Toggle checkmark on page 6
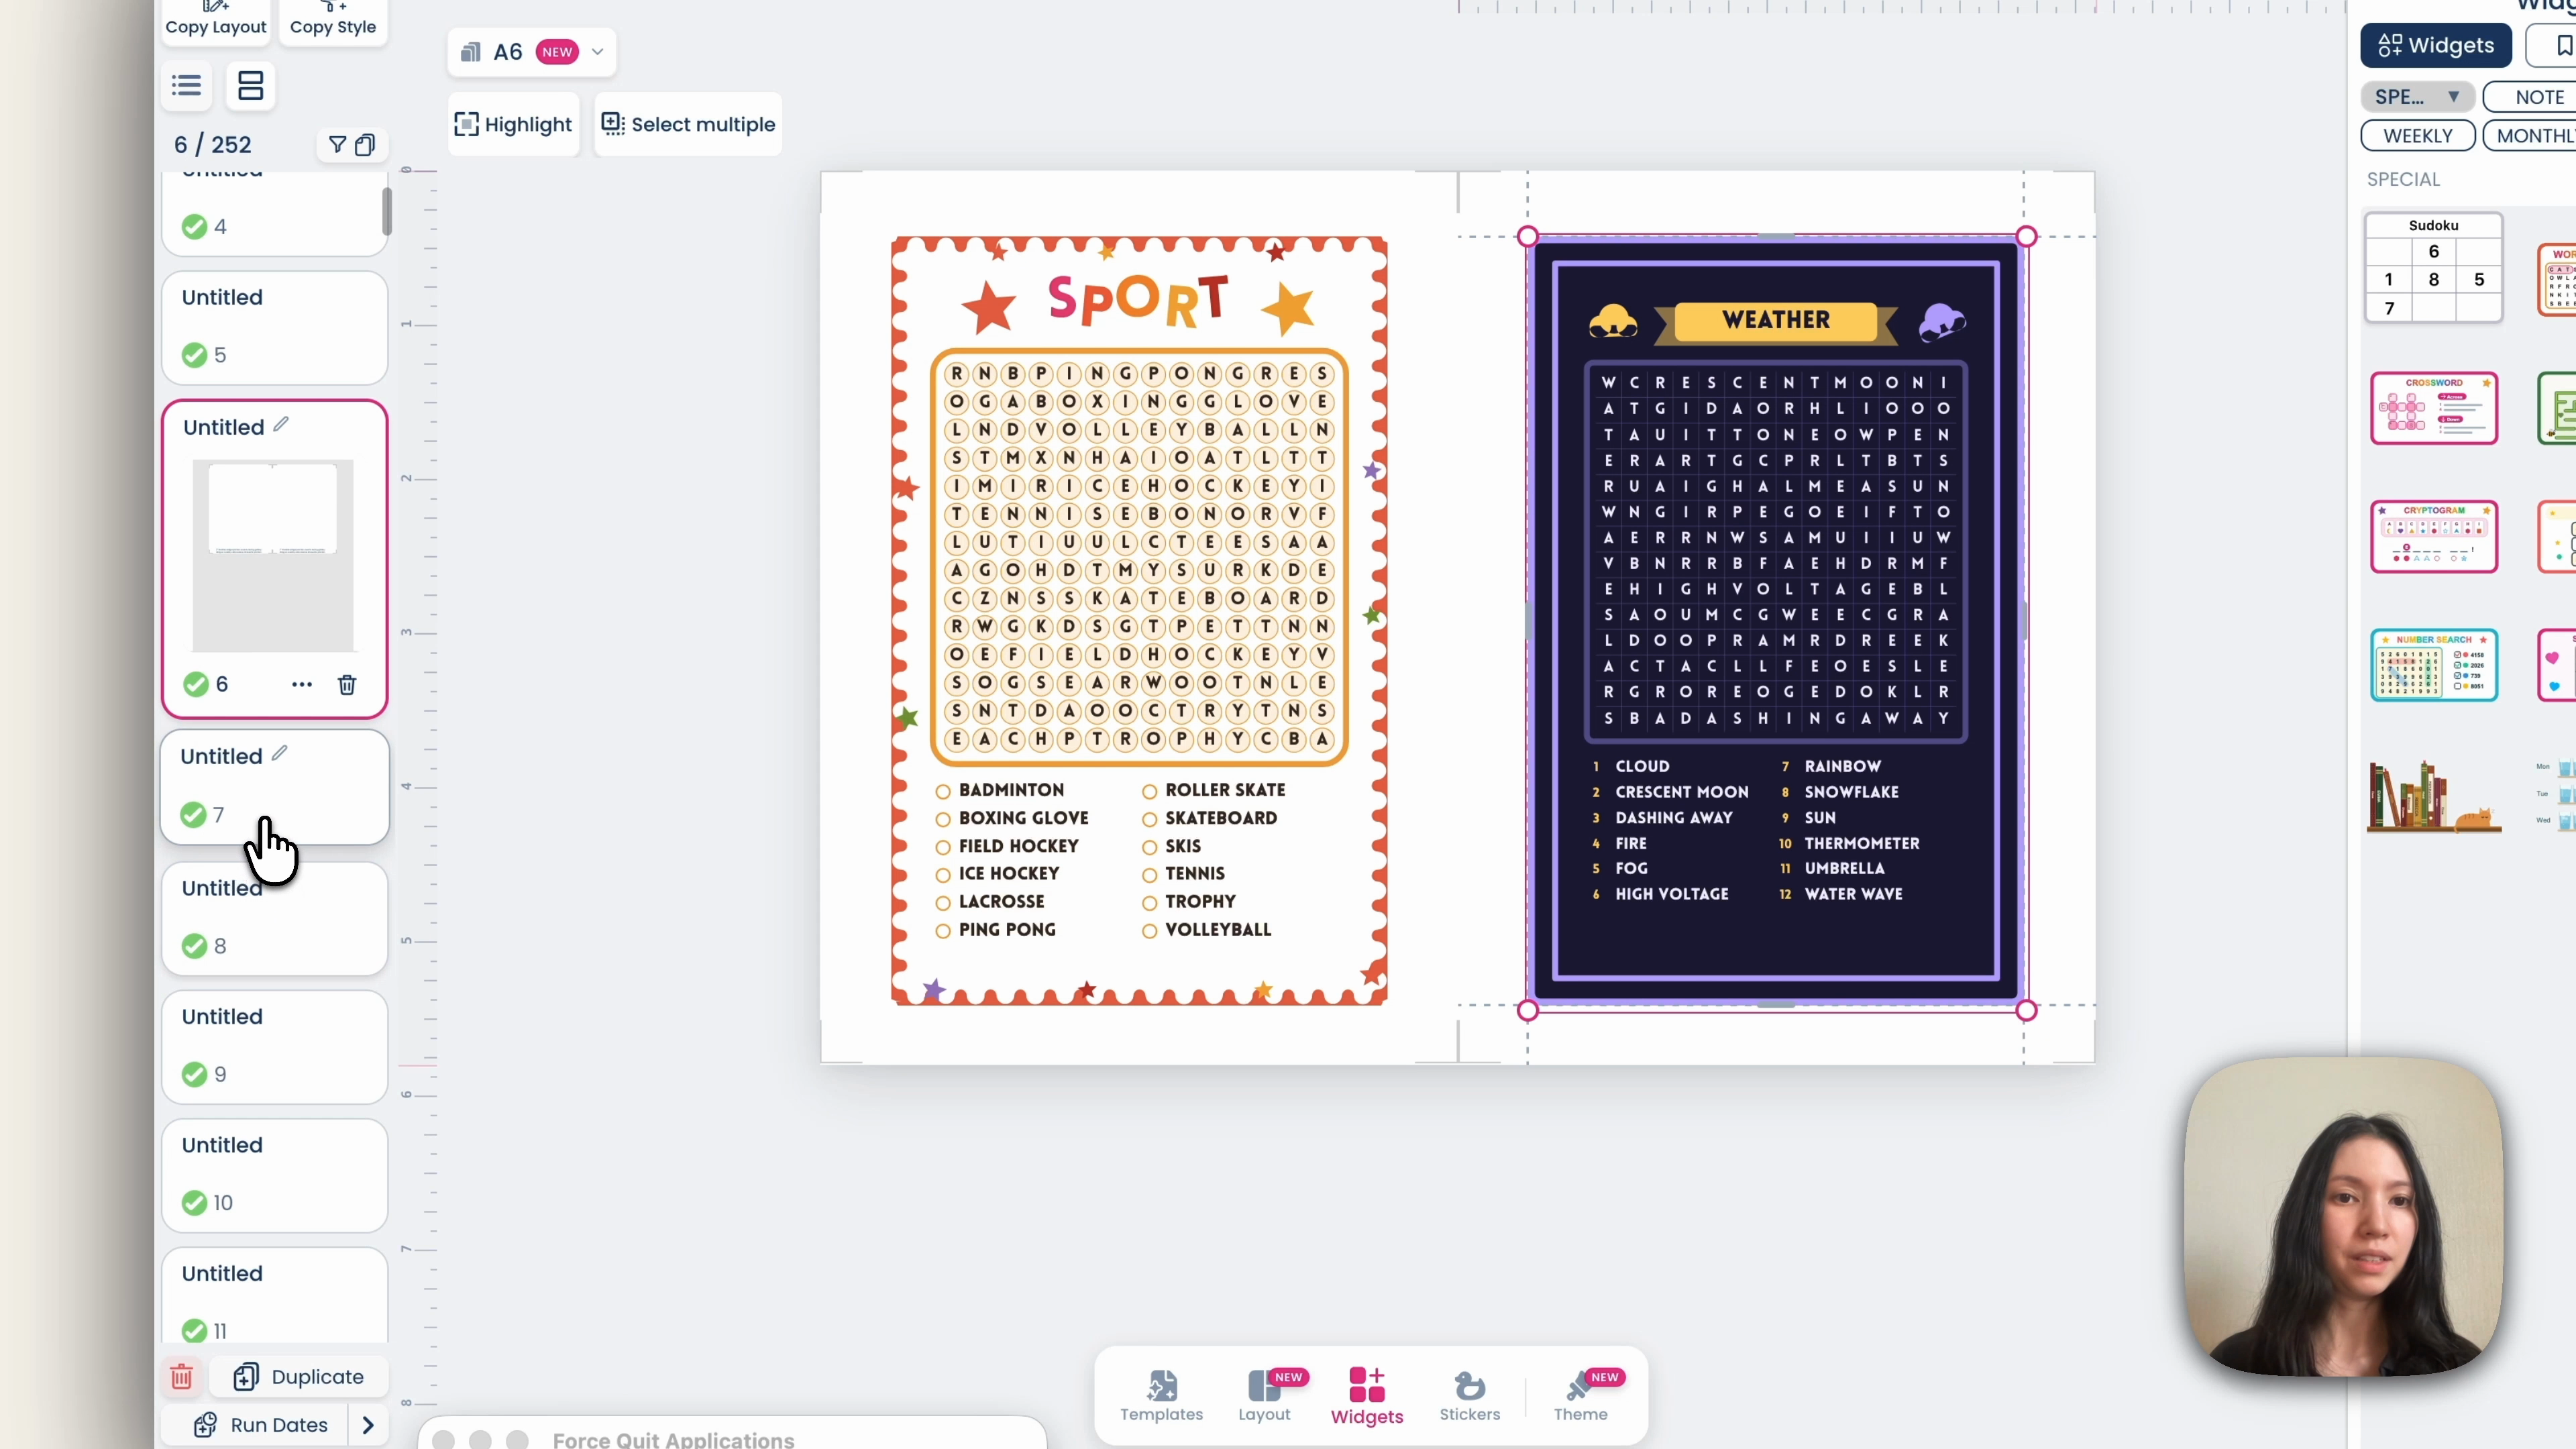This screenshot has width=2576, height=1449. (x=196, y=685)
